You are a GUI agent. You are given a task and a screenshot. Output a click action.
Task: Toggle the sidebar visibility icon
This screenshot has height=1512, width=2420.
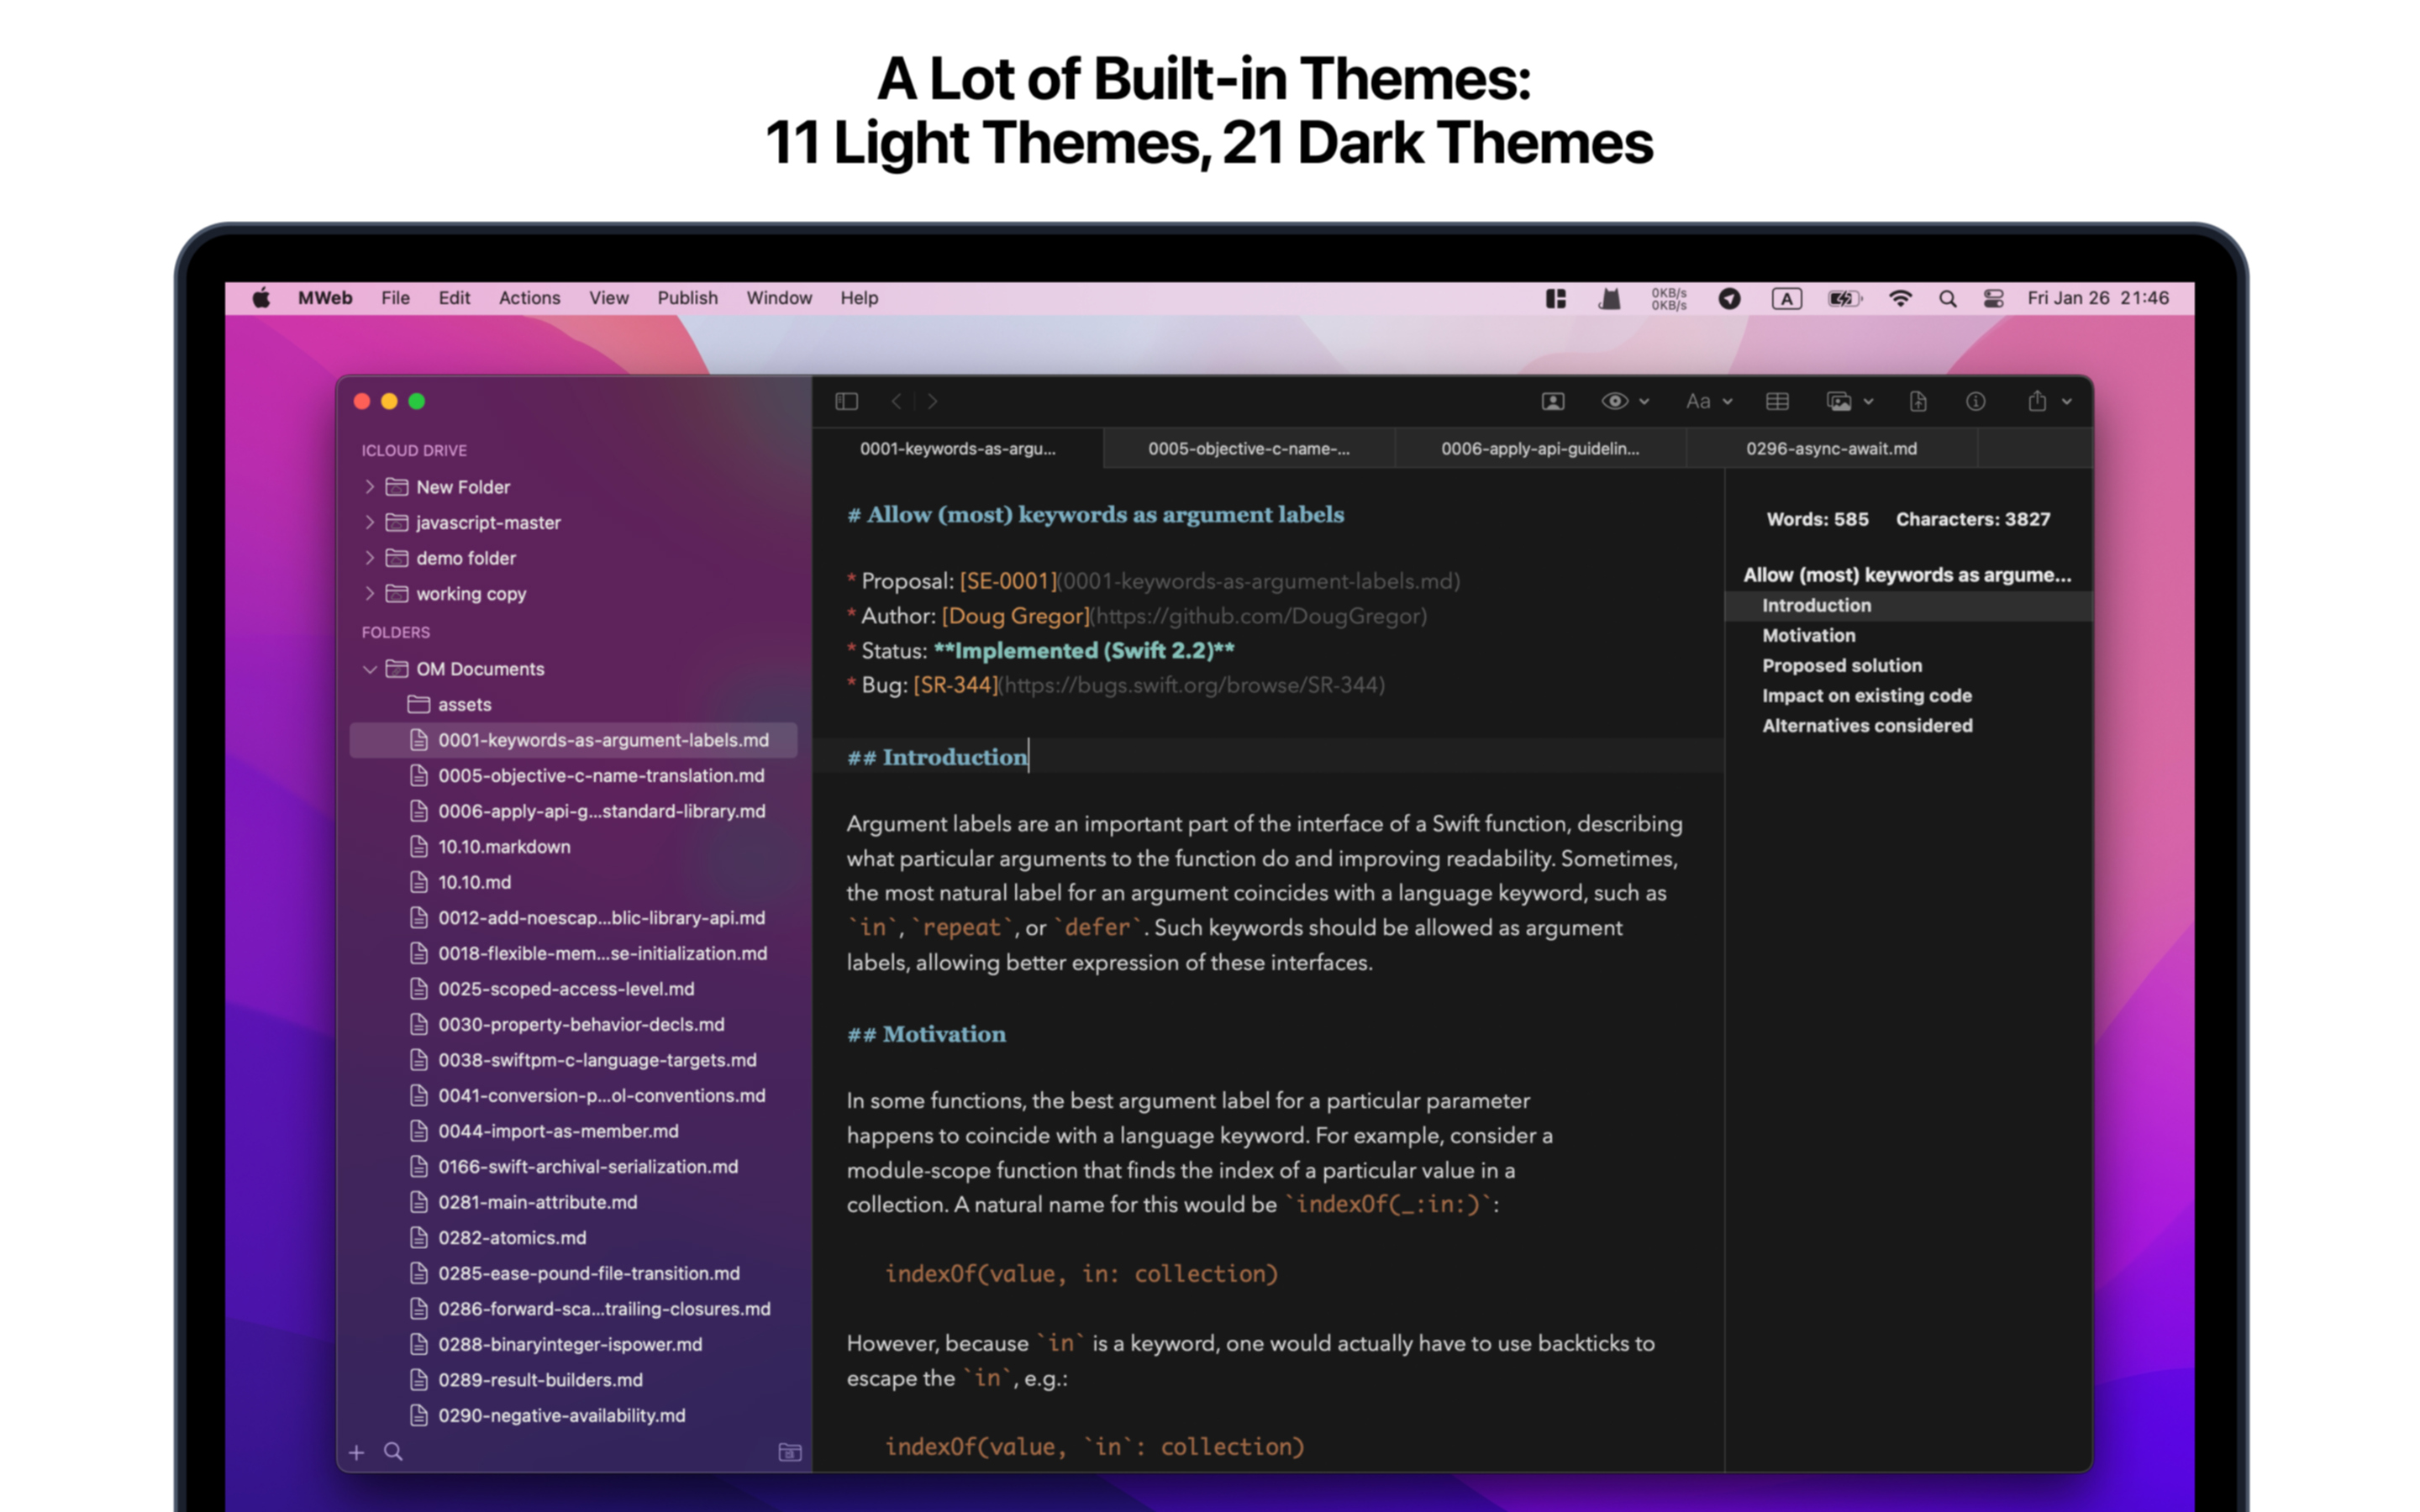(x=846, y=401)
